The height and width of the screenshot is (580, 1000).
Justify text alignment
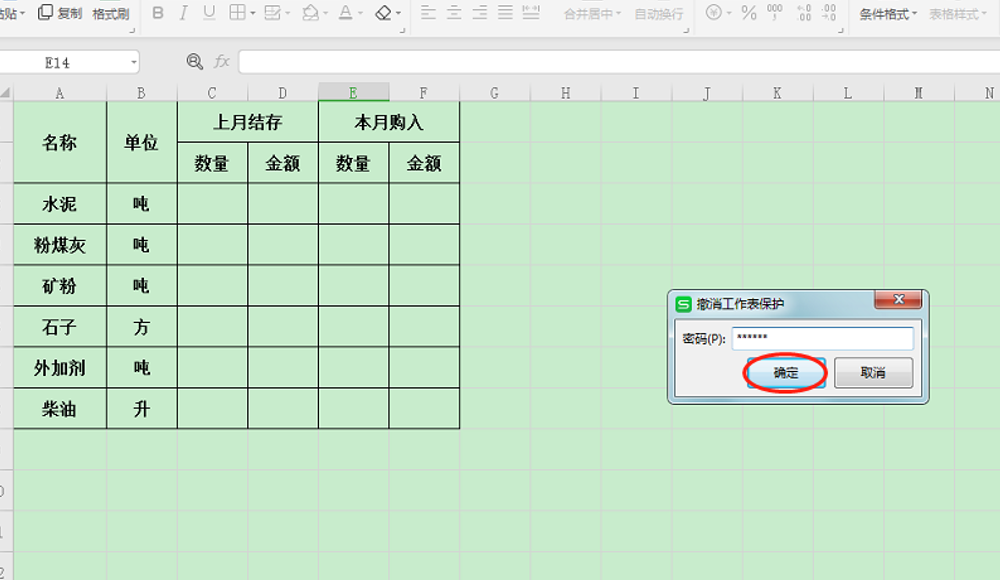(505, 13)
